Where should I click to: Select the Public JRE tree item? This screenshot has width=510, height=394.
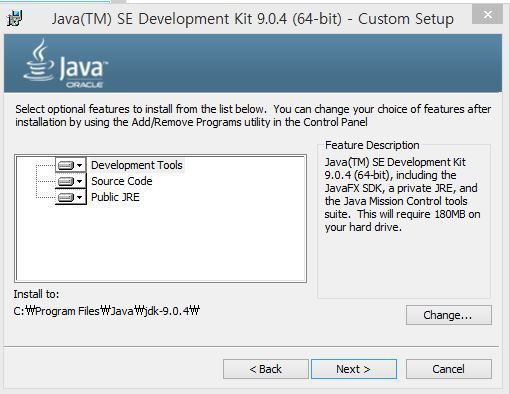tap(115, 197)
